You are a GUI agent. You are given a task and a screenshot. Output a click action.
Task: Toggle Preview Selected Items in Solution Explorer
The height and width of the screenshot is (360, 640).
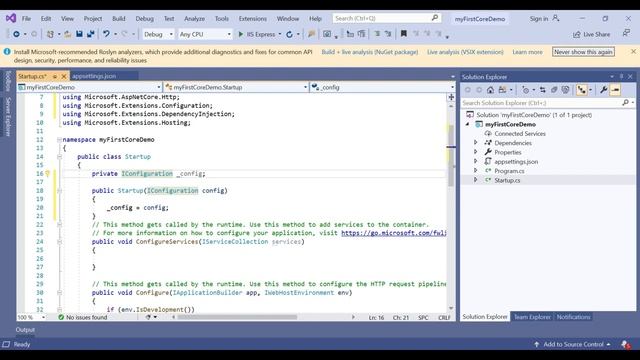[615, 90]
